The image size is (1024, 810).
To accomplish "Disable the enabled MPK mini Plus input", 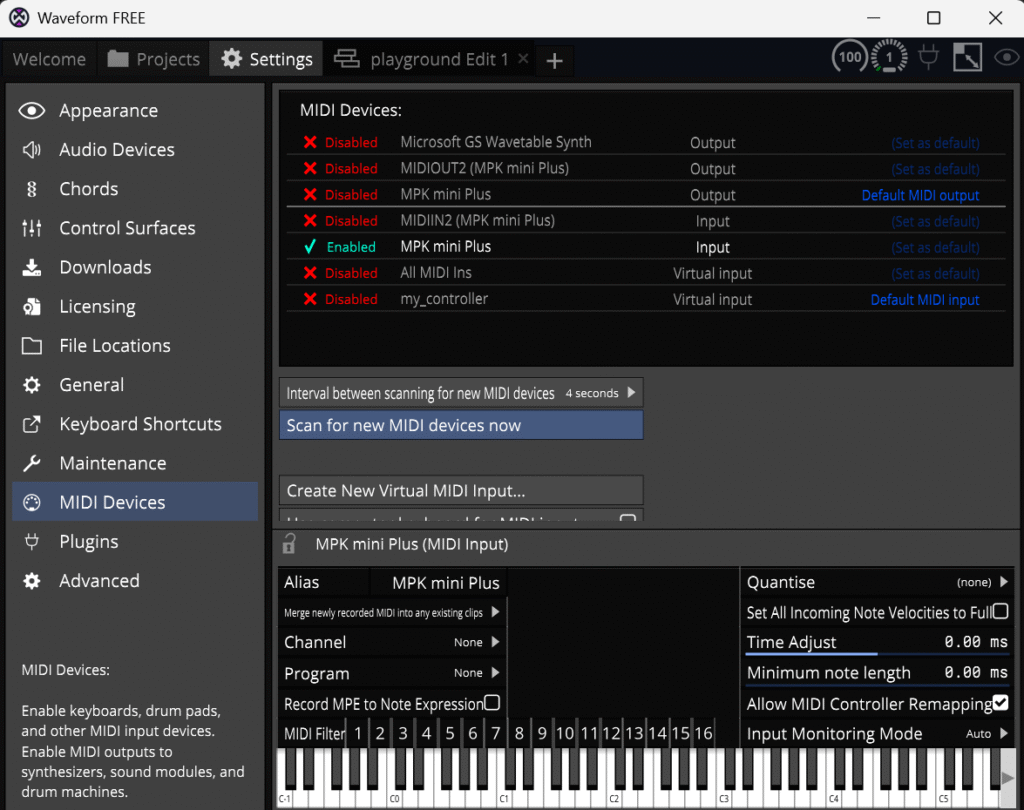I will [x=340, y=247].
